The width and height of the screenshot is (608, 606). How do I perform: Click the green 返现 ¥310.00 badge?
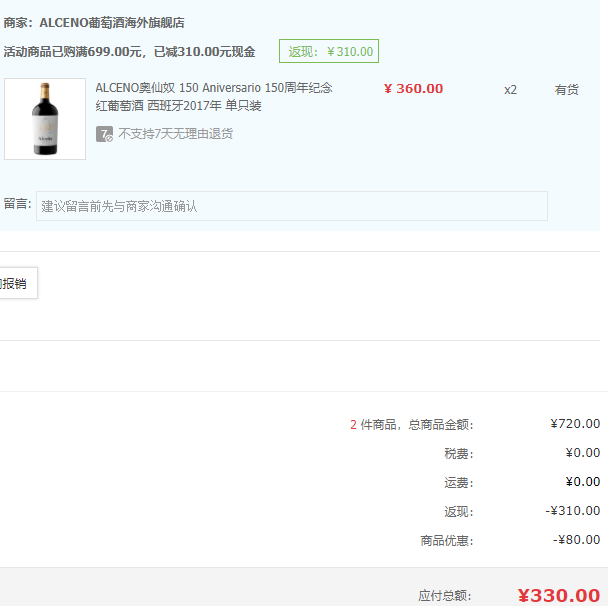pos(329,51)
